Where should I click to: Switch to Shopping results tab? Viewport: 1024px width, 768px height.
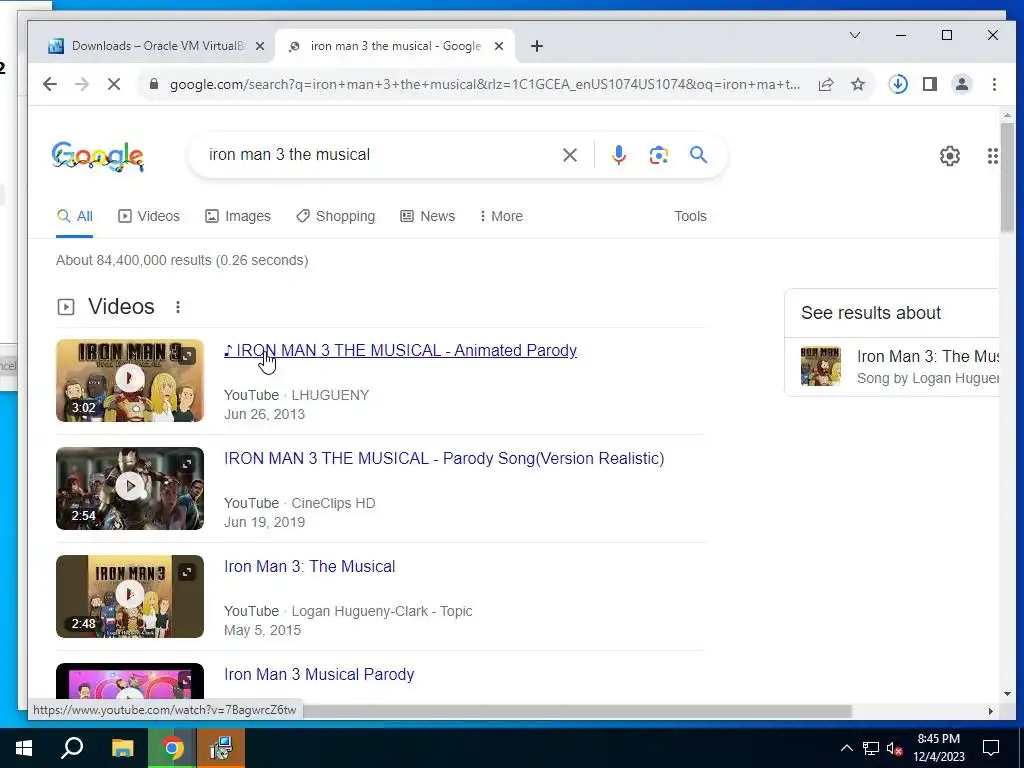pos(336,216)
